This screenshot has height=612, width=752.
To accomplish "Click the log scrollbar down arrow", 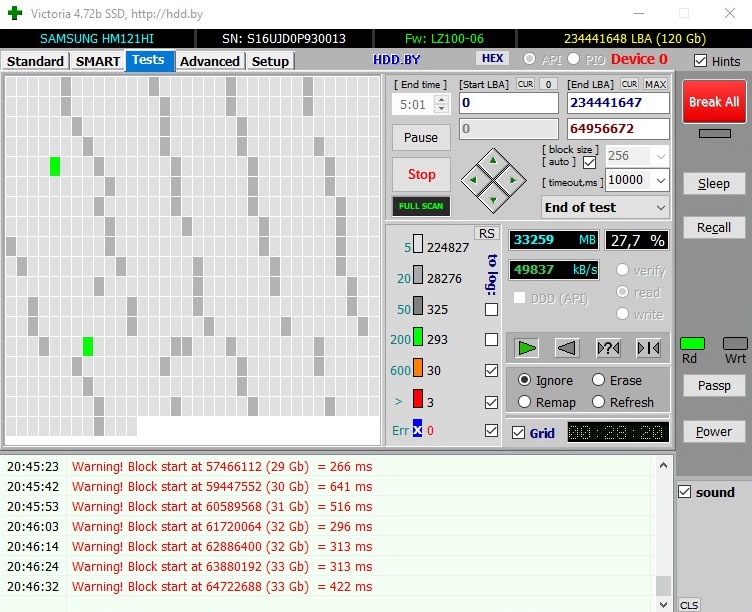I will 663,604.
